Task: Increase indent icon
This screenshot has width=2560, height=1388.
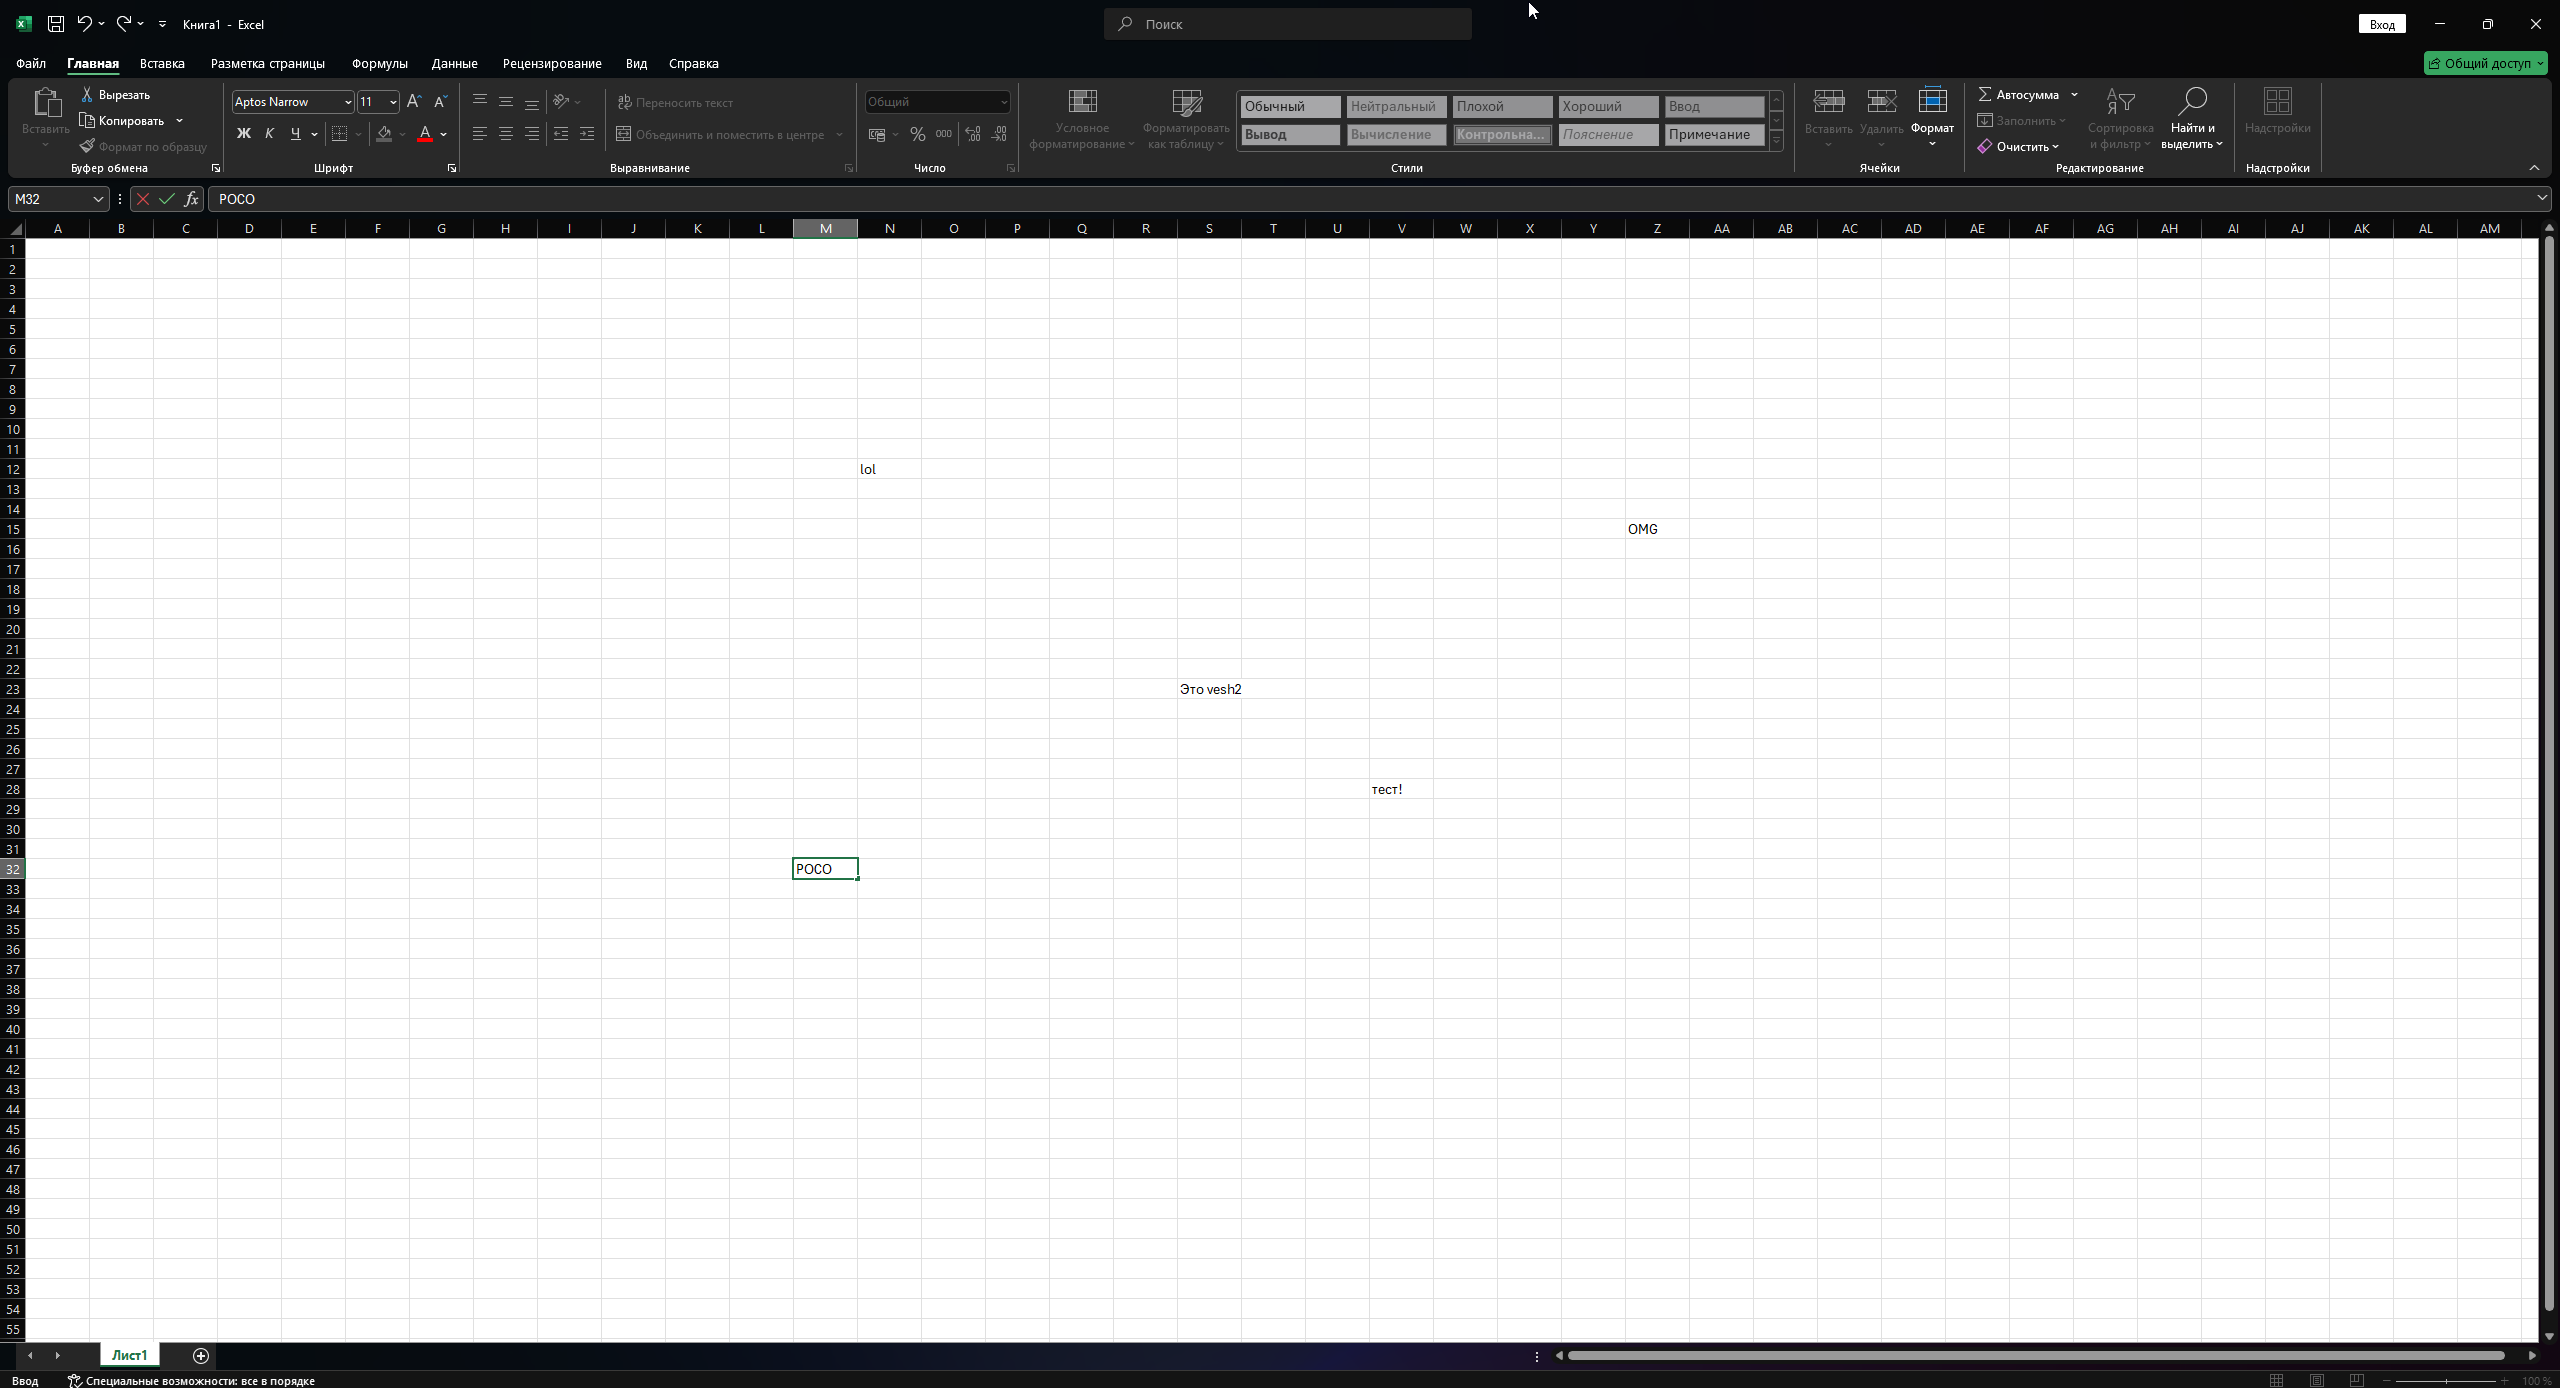Action: [587, 134]
